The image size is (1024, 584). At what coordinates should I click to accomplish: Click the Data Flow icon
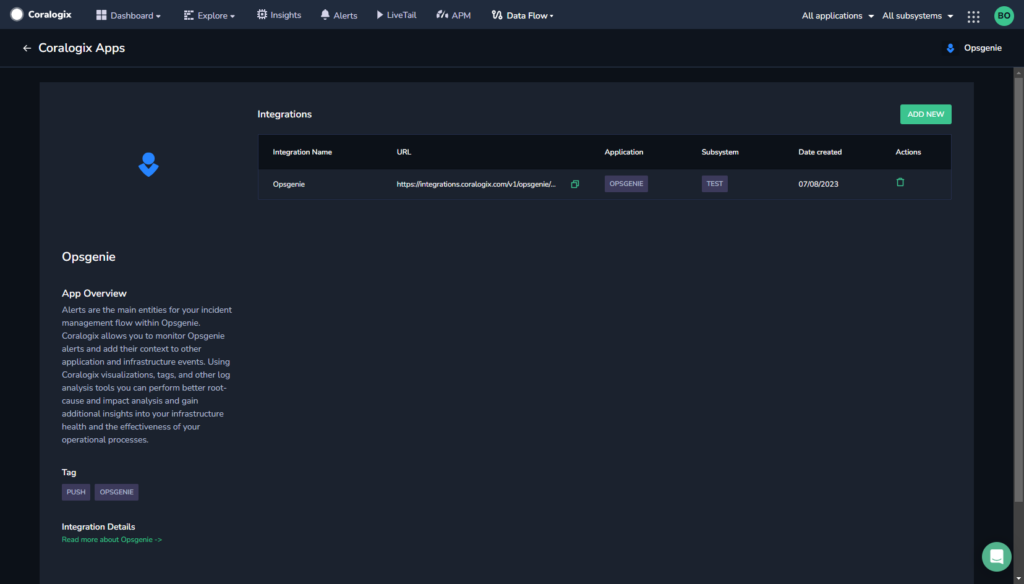[497, 14]
